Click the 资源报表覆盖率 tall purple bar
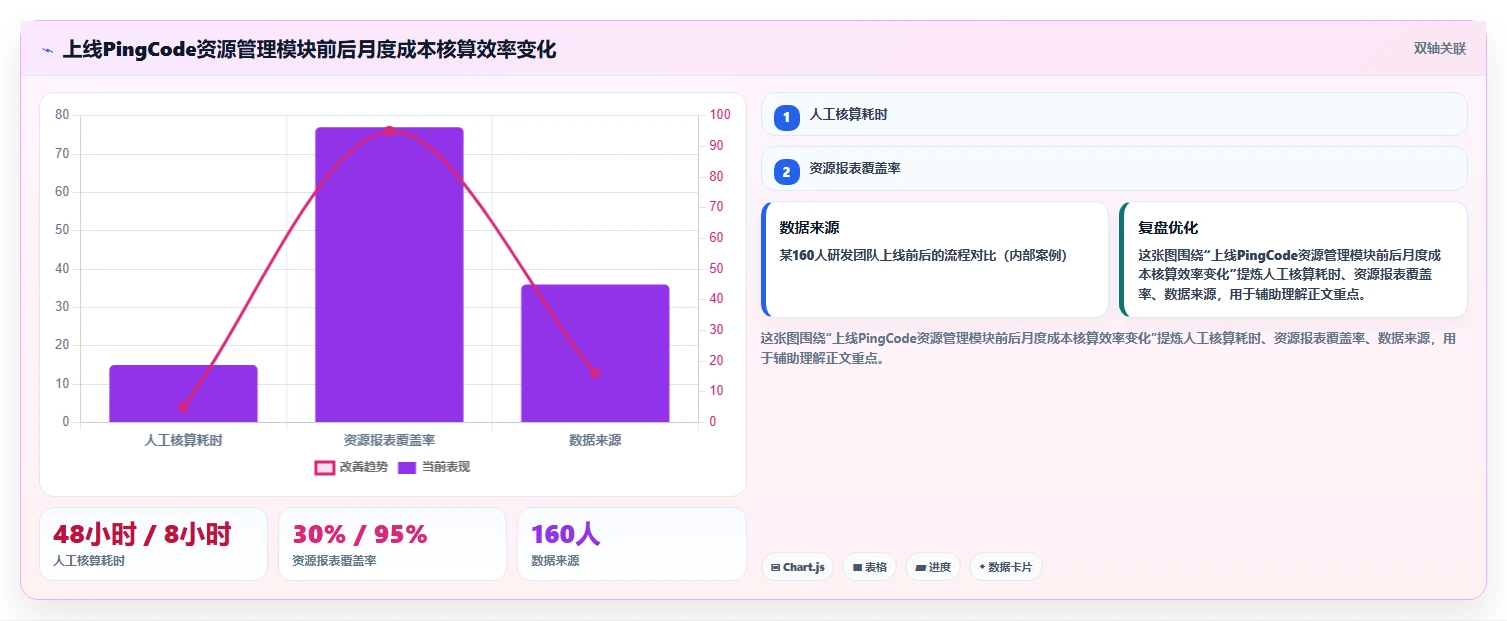The width and height of the screenshot is (1507, 621). pos(389,274)
